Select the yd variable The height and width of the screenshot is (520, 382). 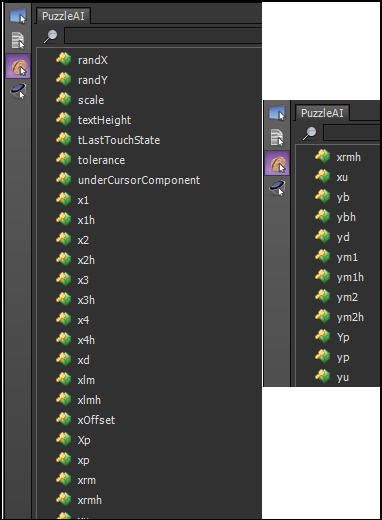click(x=343, y=237)
